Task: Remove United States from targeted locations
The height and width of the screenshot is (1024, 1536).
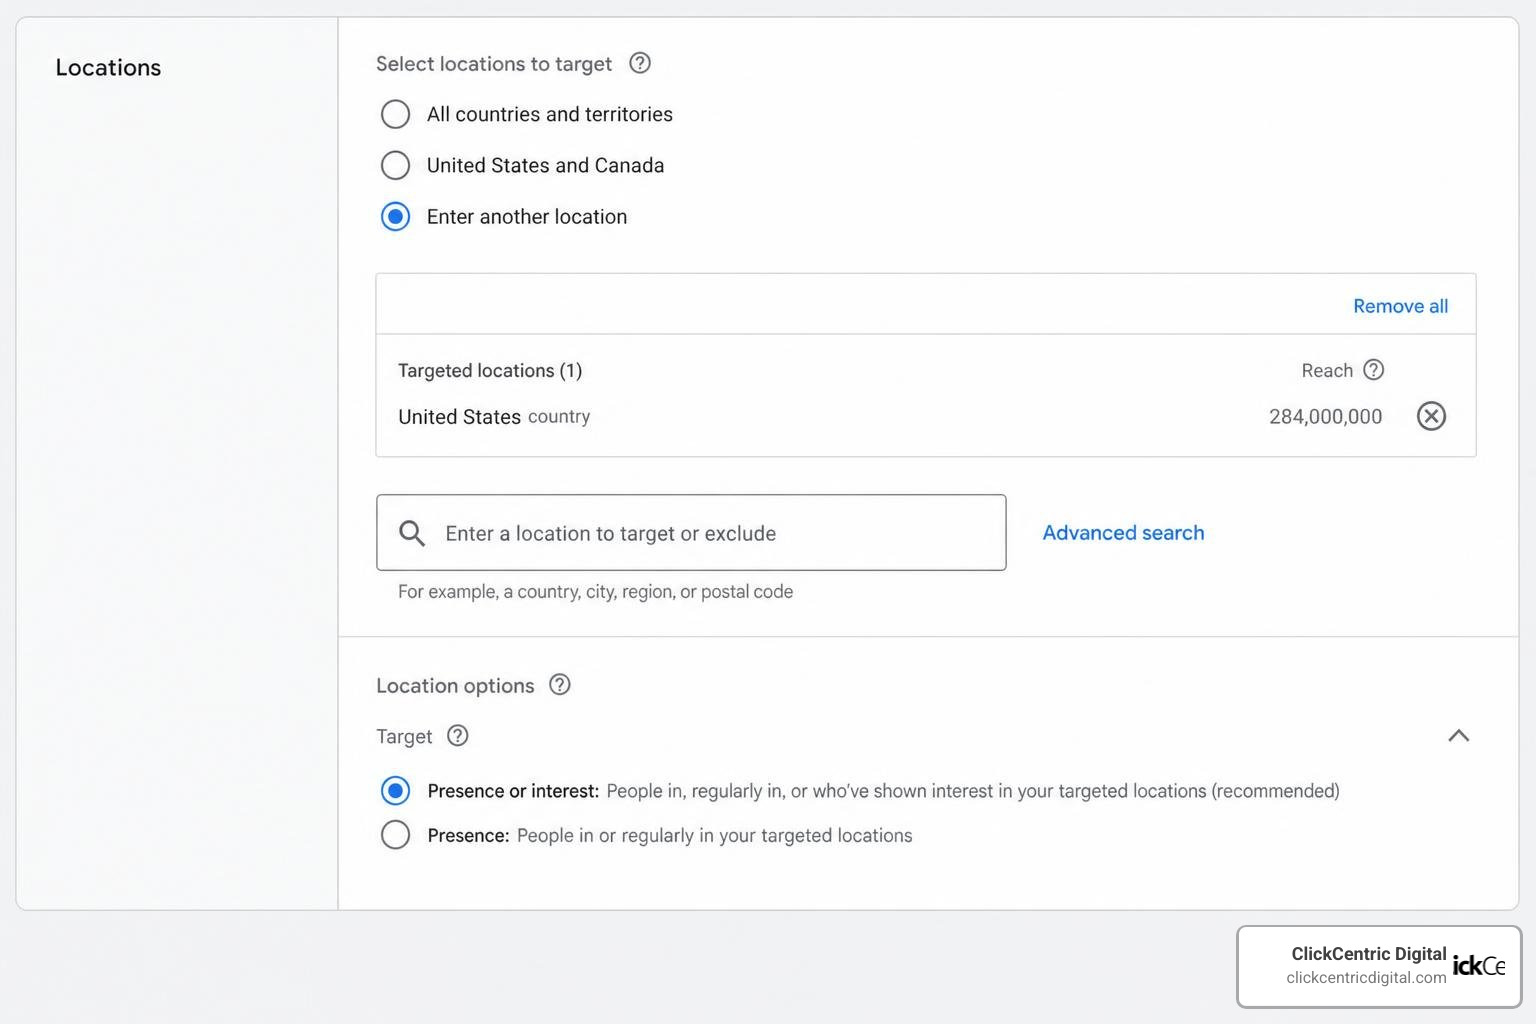Action: pos(1431,416)
